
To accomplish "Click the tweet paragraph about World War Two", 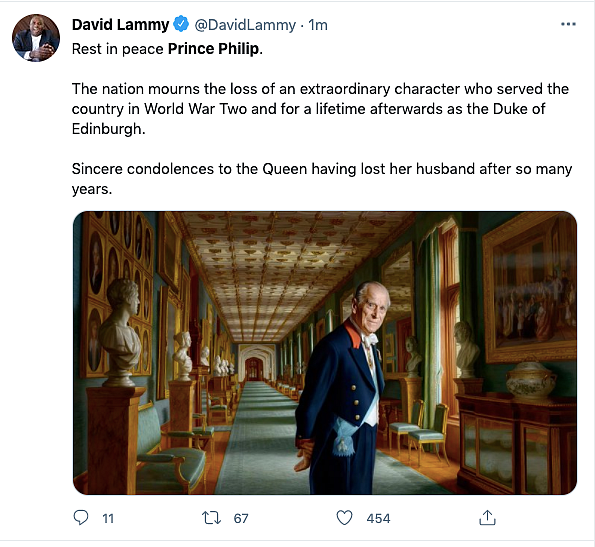I will coord(320,109).
